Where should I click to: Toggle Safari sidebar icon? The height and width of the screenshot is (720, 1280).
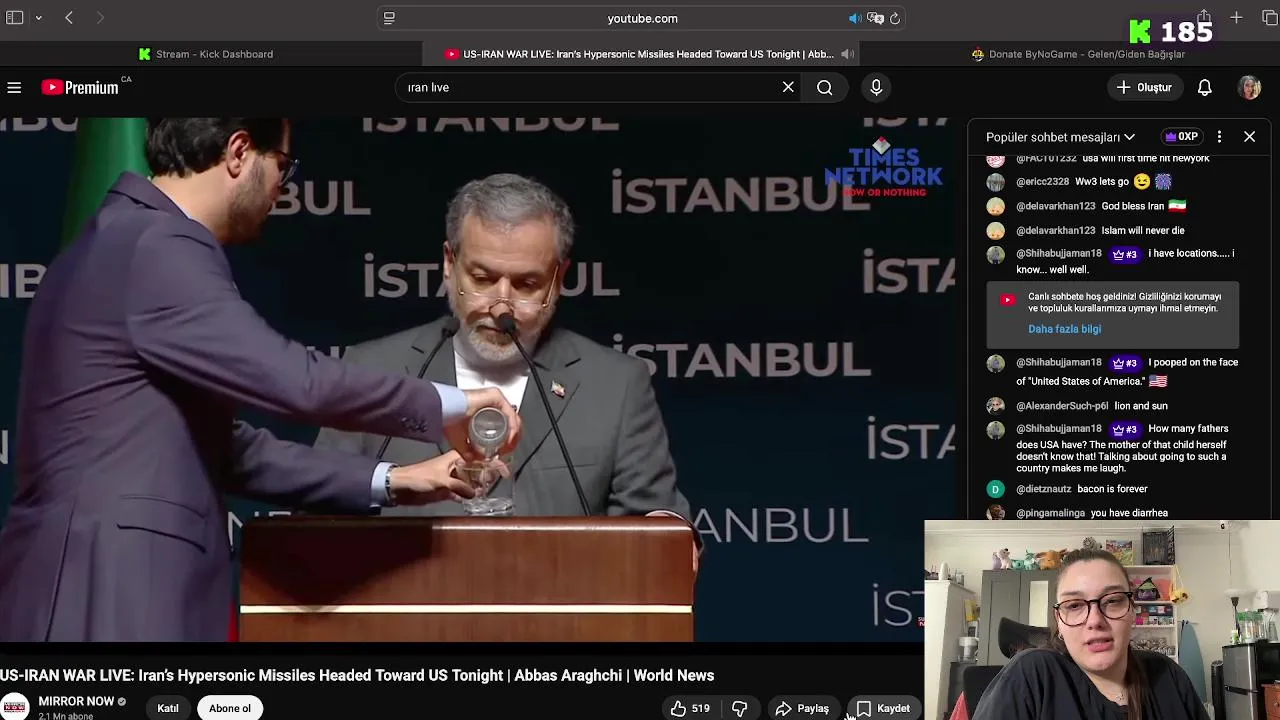[x=14, y=18]
